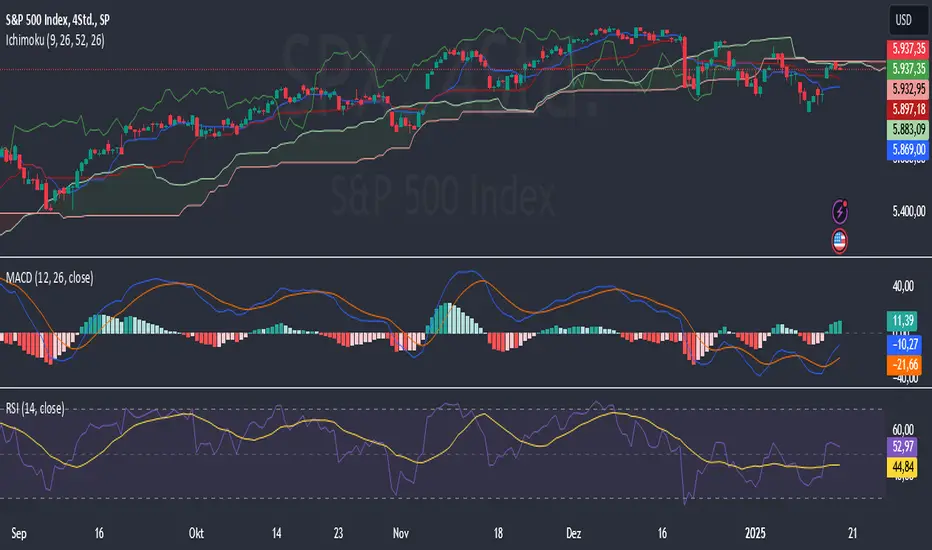
Task: Click the blue MACD value -10,27
Action: (903, 344)
